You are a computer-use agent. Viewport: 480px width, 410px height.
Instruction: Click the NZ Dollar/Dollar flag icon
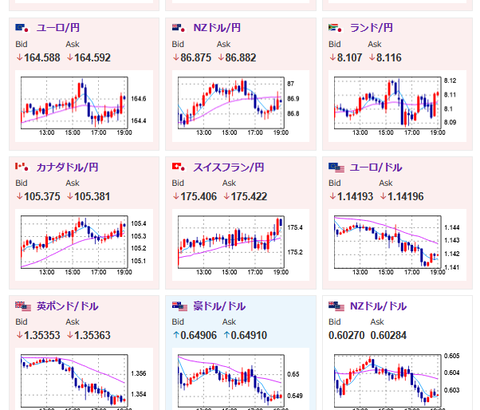336,306
